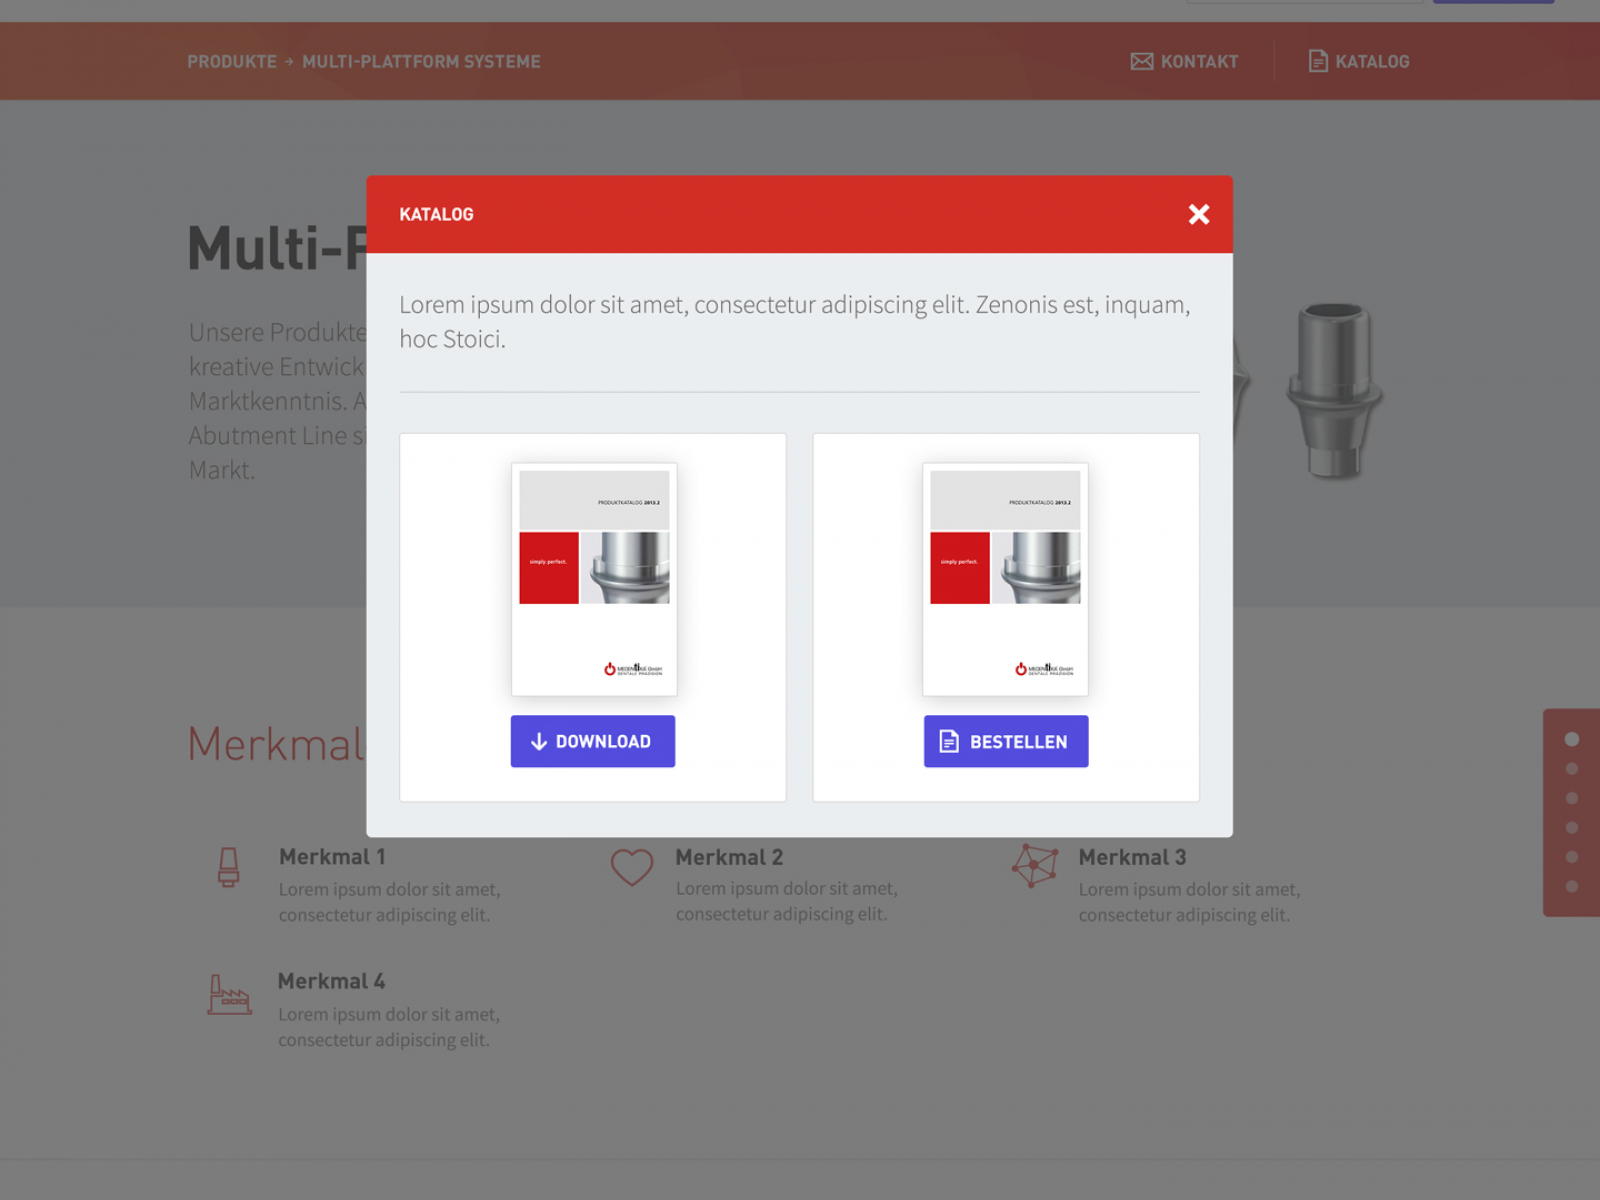Jump to the last side navigation dot
The width and height of the screenshot is (1600, 1200).
click(x=1571, y=887)
